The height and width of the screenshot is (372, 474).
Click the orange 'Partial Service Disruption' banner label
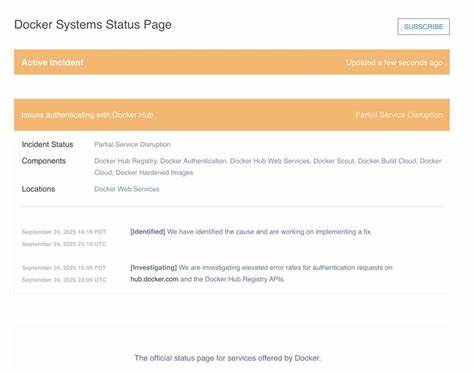point(399,115)
